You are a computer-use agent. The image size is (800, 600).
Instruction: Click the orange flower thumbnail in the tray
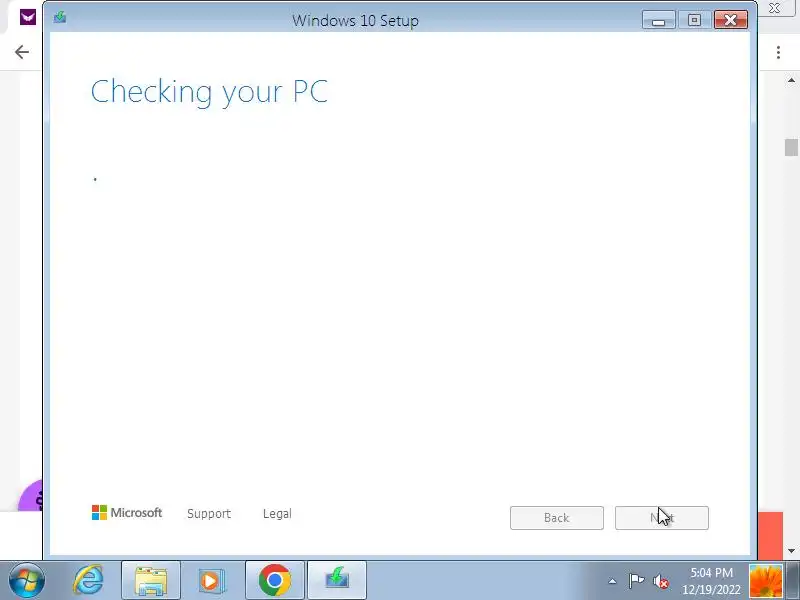tap(765, 581)
